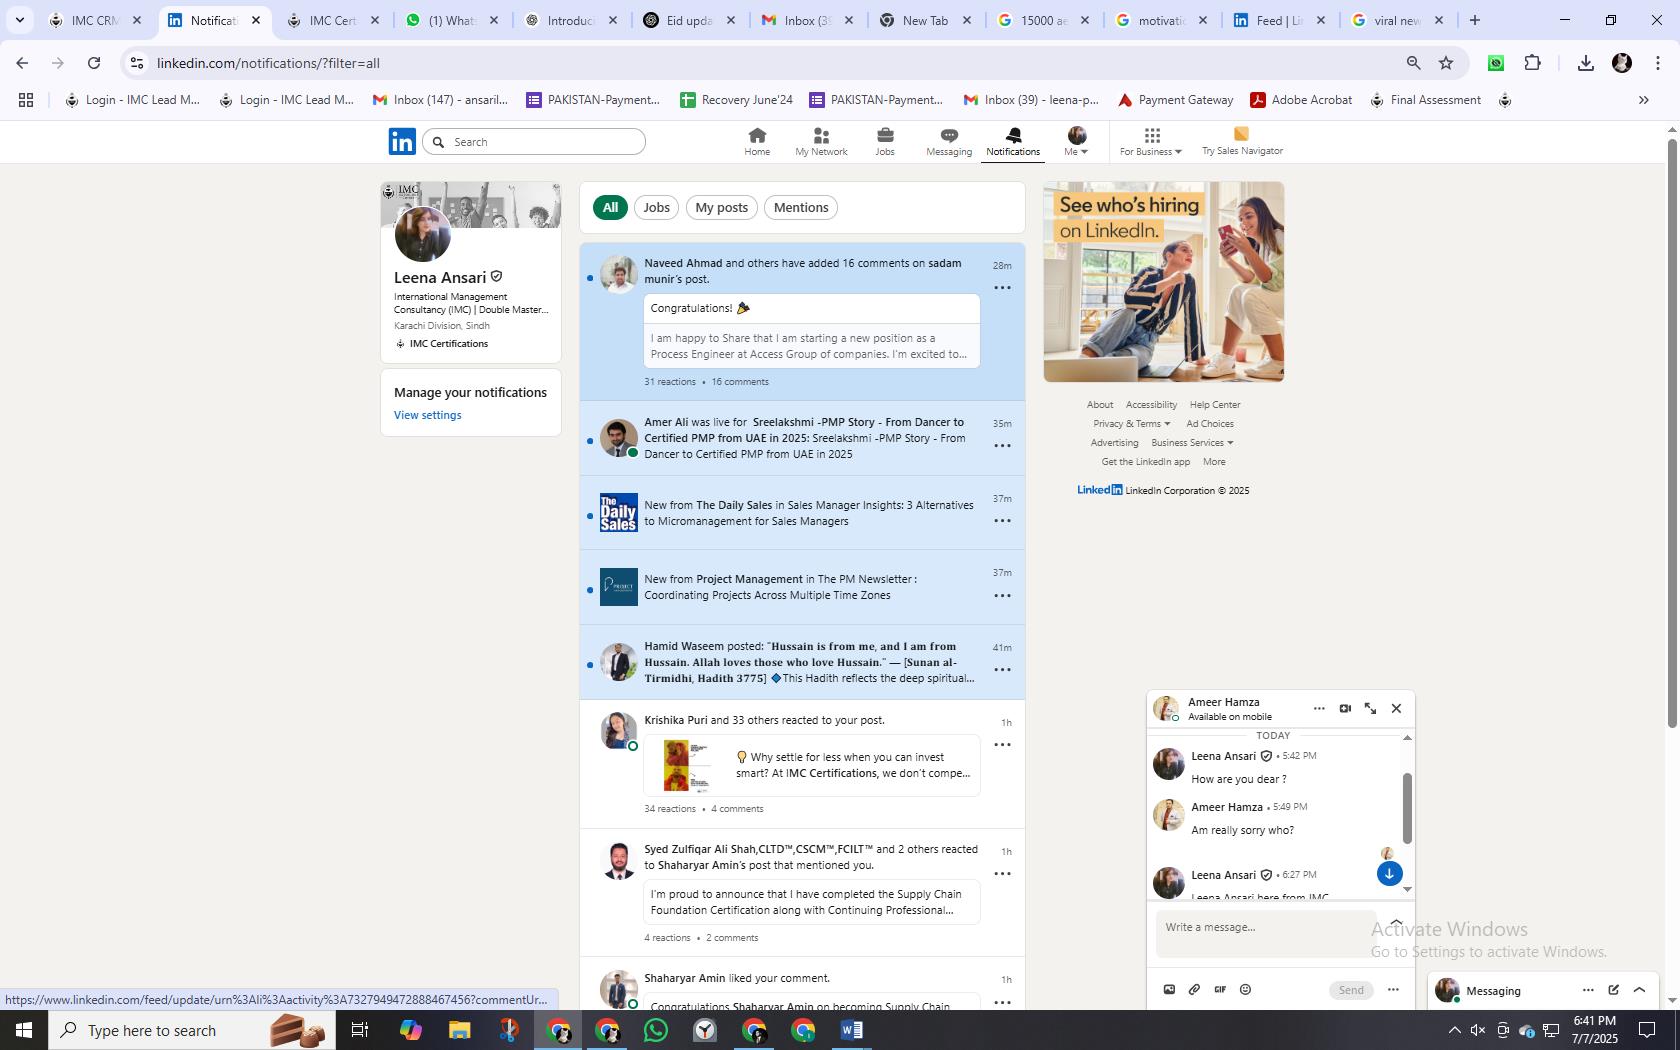The width and height of the screenshot is (1680, 1050).
Task: Expand Ameer Hamza chat to full size
Action: tap(1371, 708)
